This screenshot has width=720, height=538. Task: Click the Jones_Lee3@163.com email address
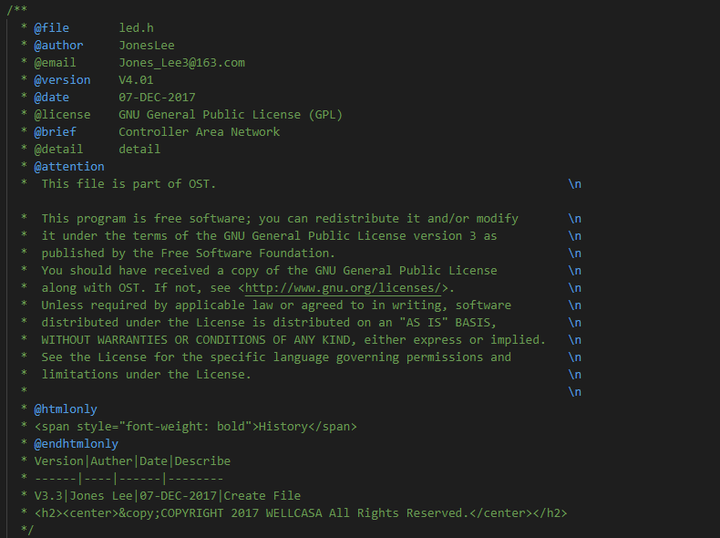(181, 62)
